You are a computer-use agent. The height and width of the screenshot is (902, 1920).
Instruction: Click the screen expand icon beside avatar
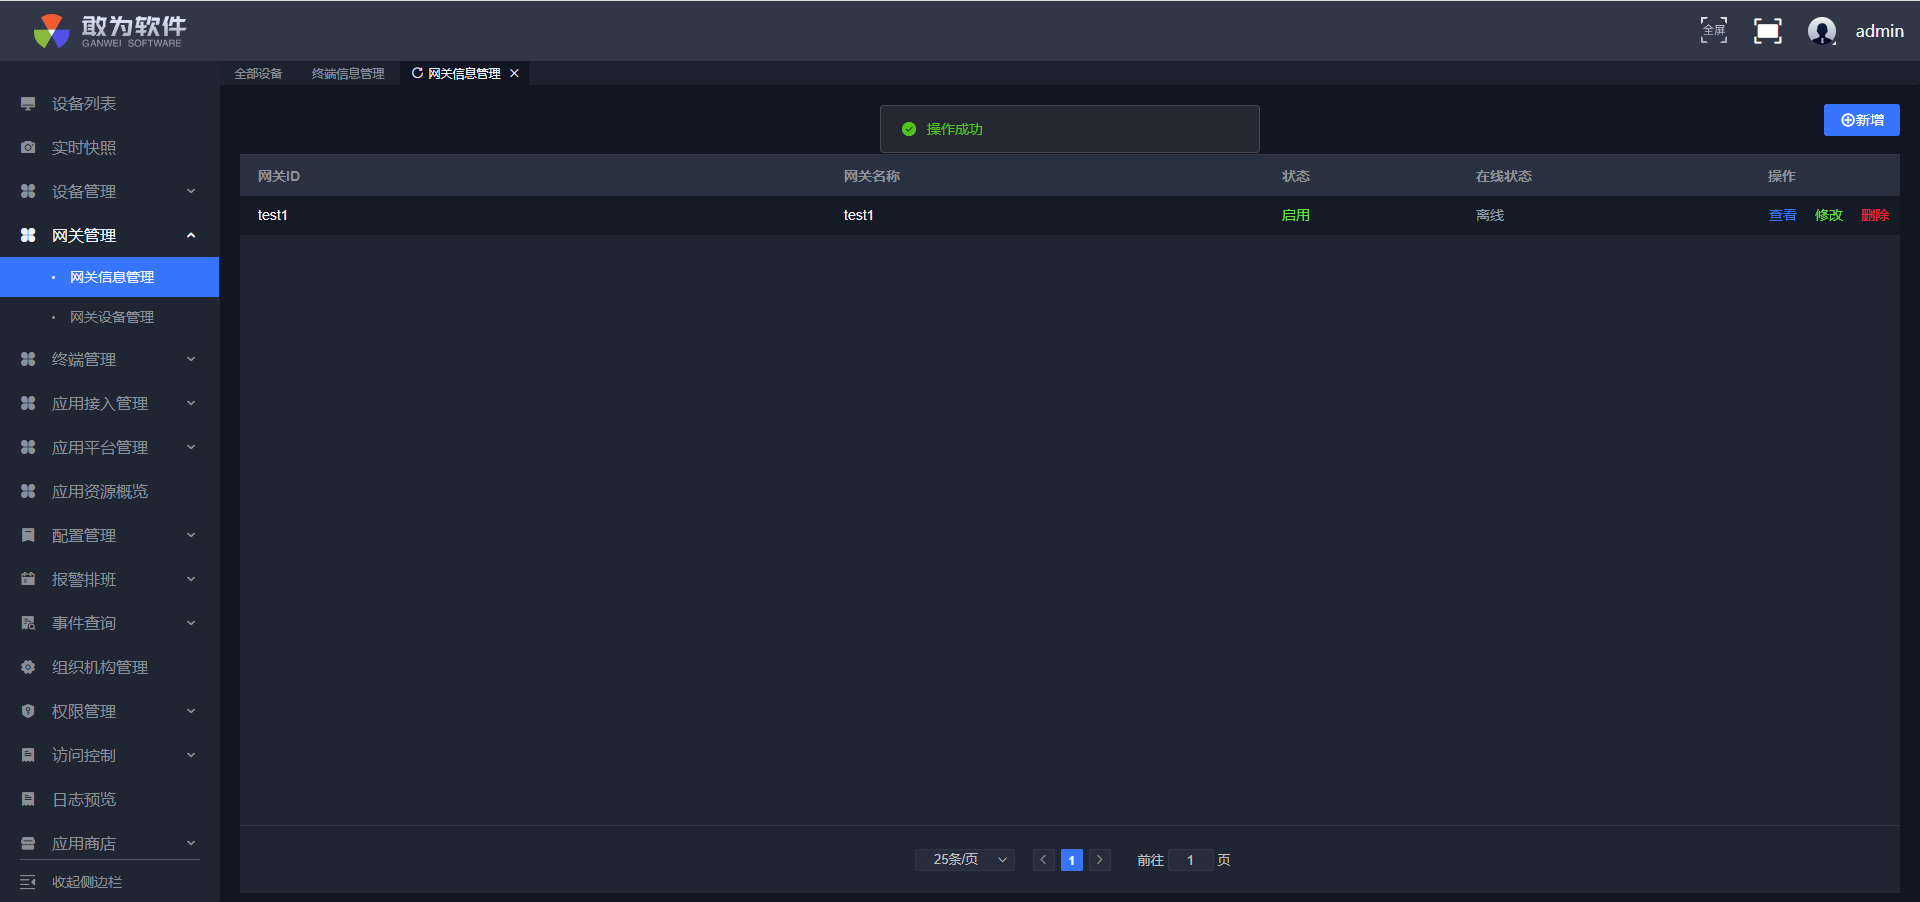[1767, 31]
